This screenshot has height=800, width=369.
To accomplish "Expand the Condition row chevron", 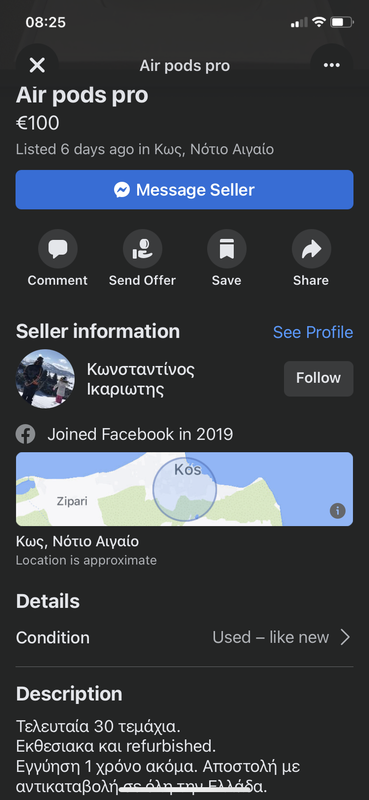I will coord(346,637).
